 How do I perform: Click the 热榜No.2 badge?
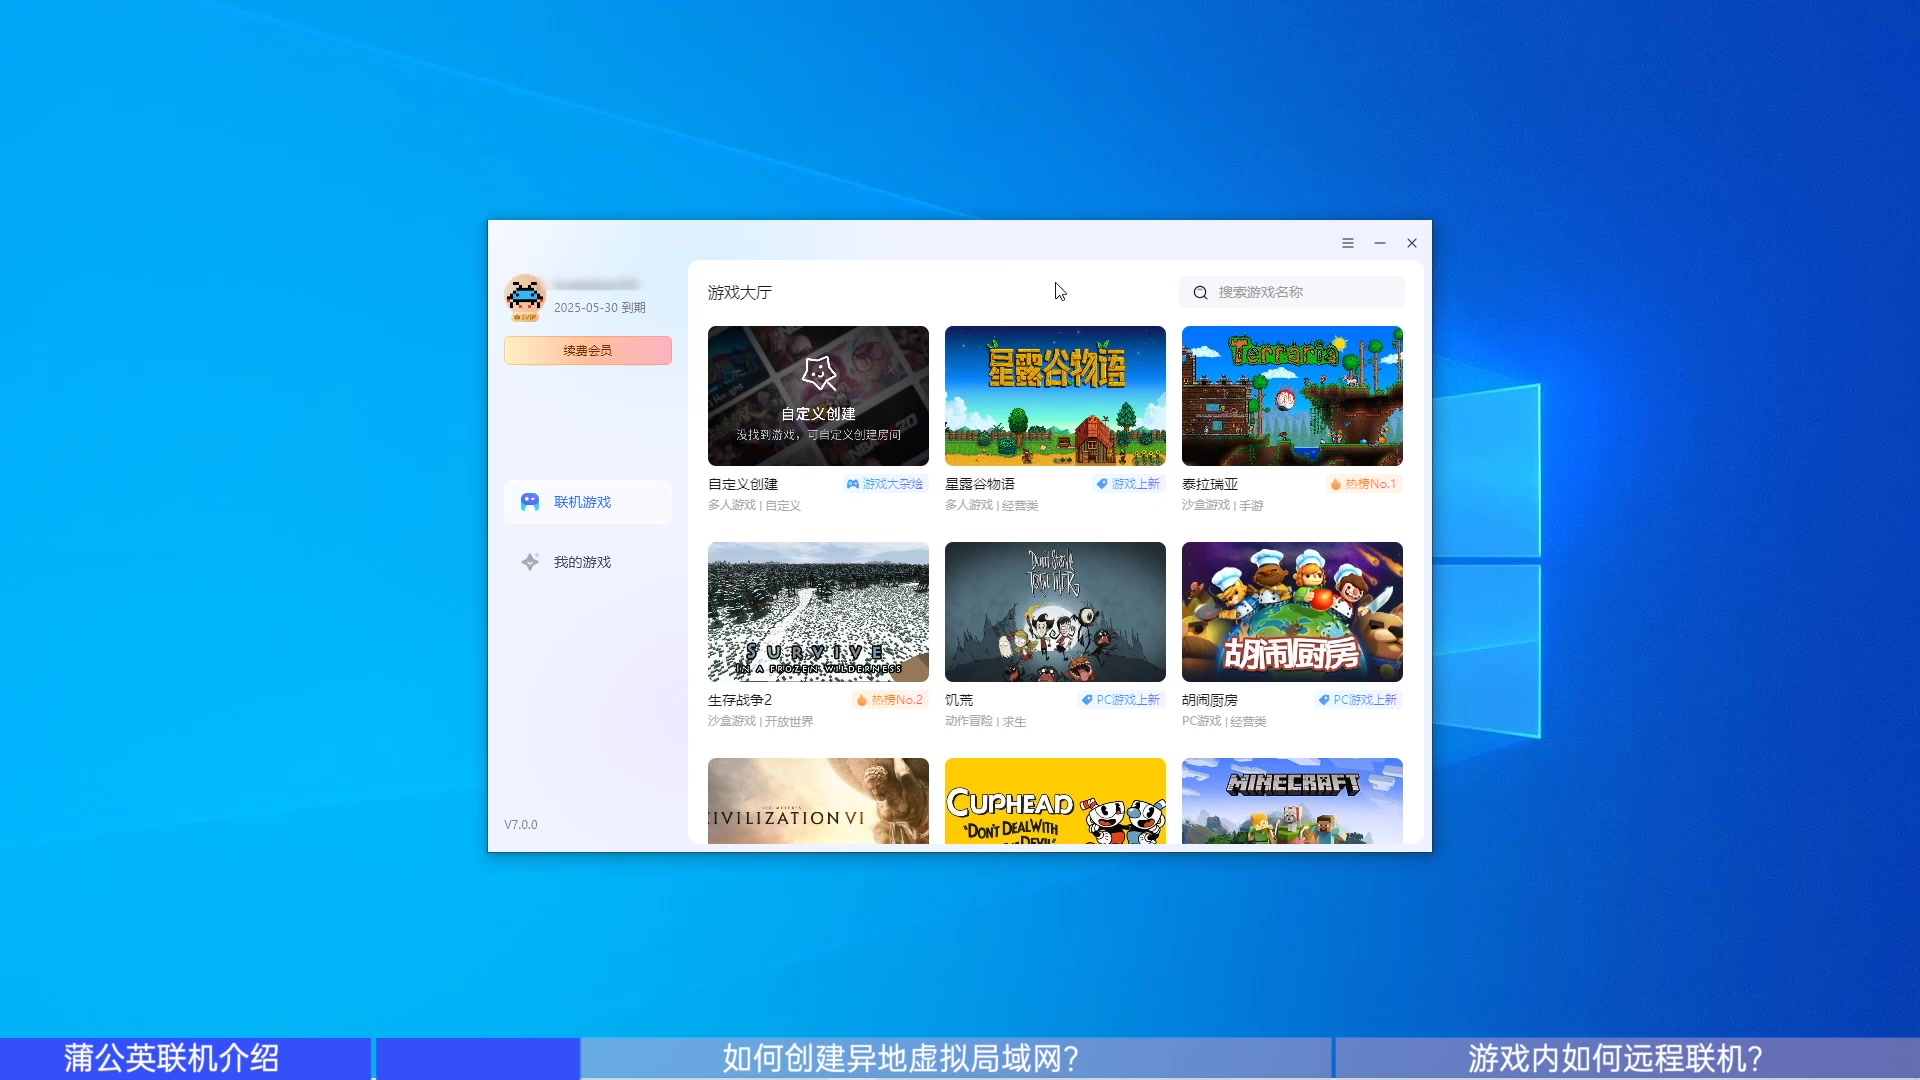(890, 700)
